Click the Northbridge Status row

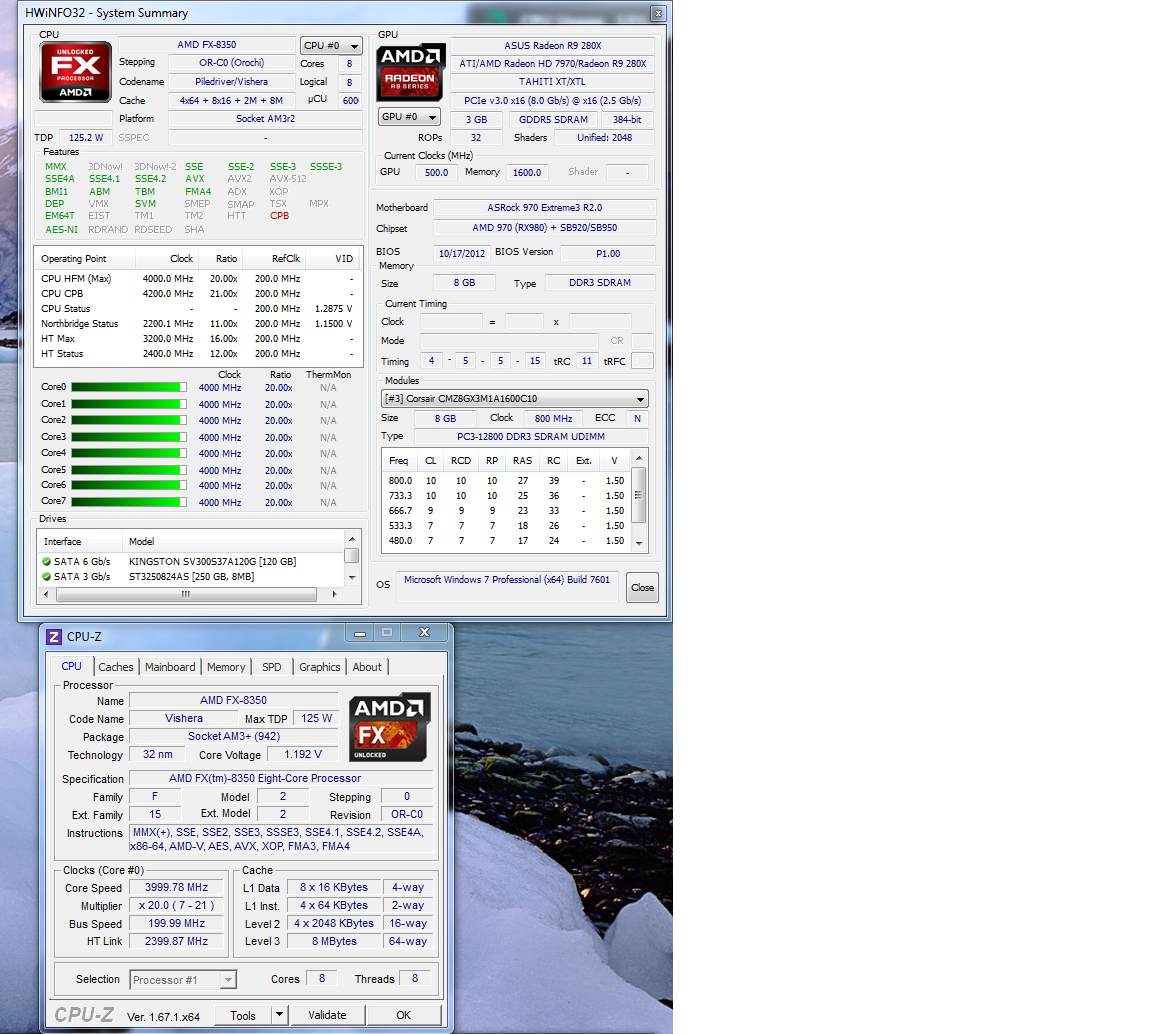pos(198,323)
